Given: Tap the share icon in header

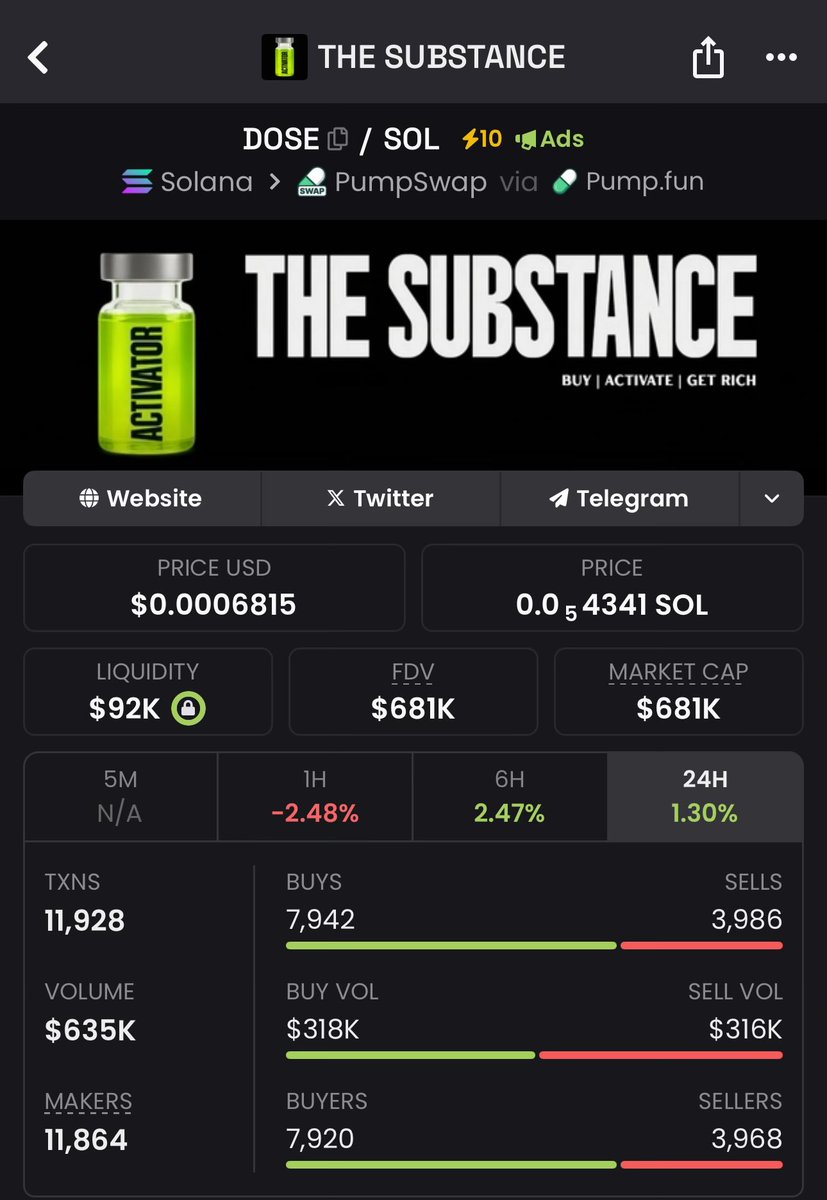Looking at the screenshot, I should (x=707, y=57).
